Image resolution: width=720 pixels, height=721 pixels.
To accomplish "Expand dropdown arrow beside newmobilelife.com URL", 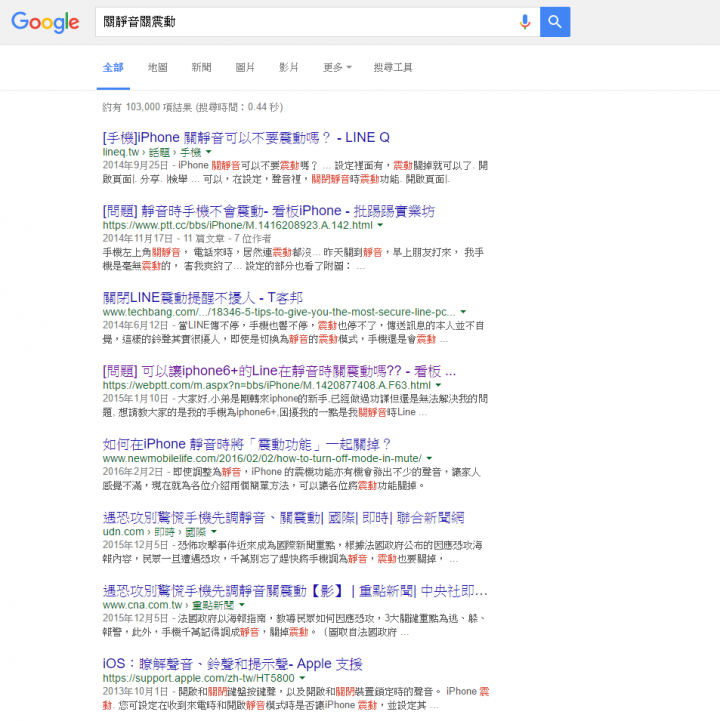I will [429, 458].
